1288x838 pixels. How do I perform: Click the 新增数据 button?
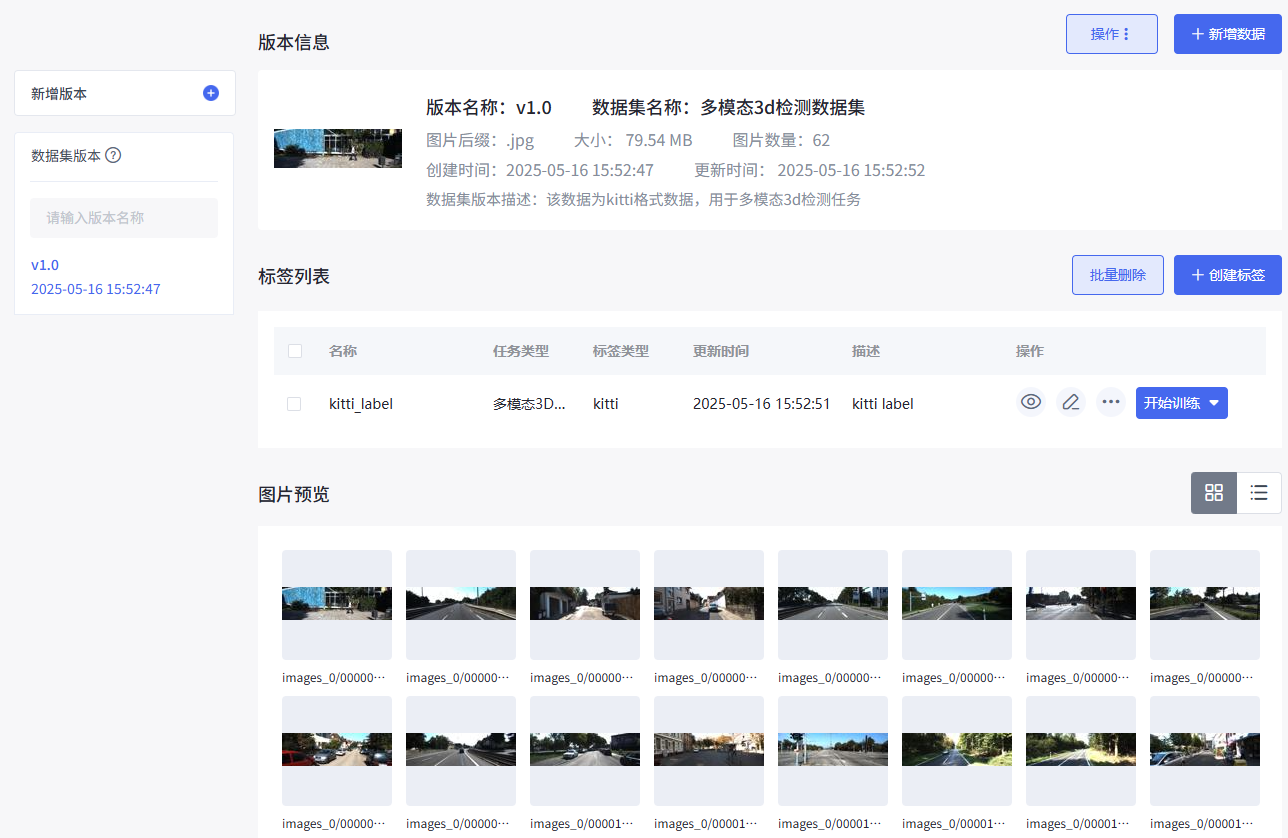click(x=1228, y=34)
